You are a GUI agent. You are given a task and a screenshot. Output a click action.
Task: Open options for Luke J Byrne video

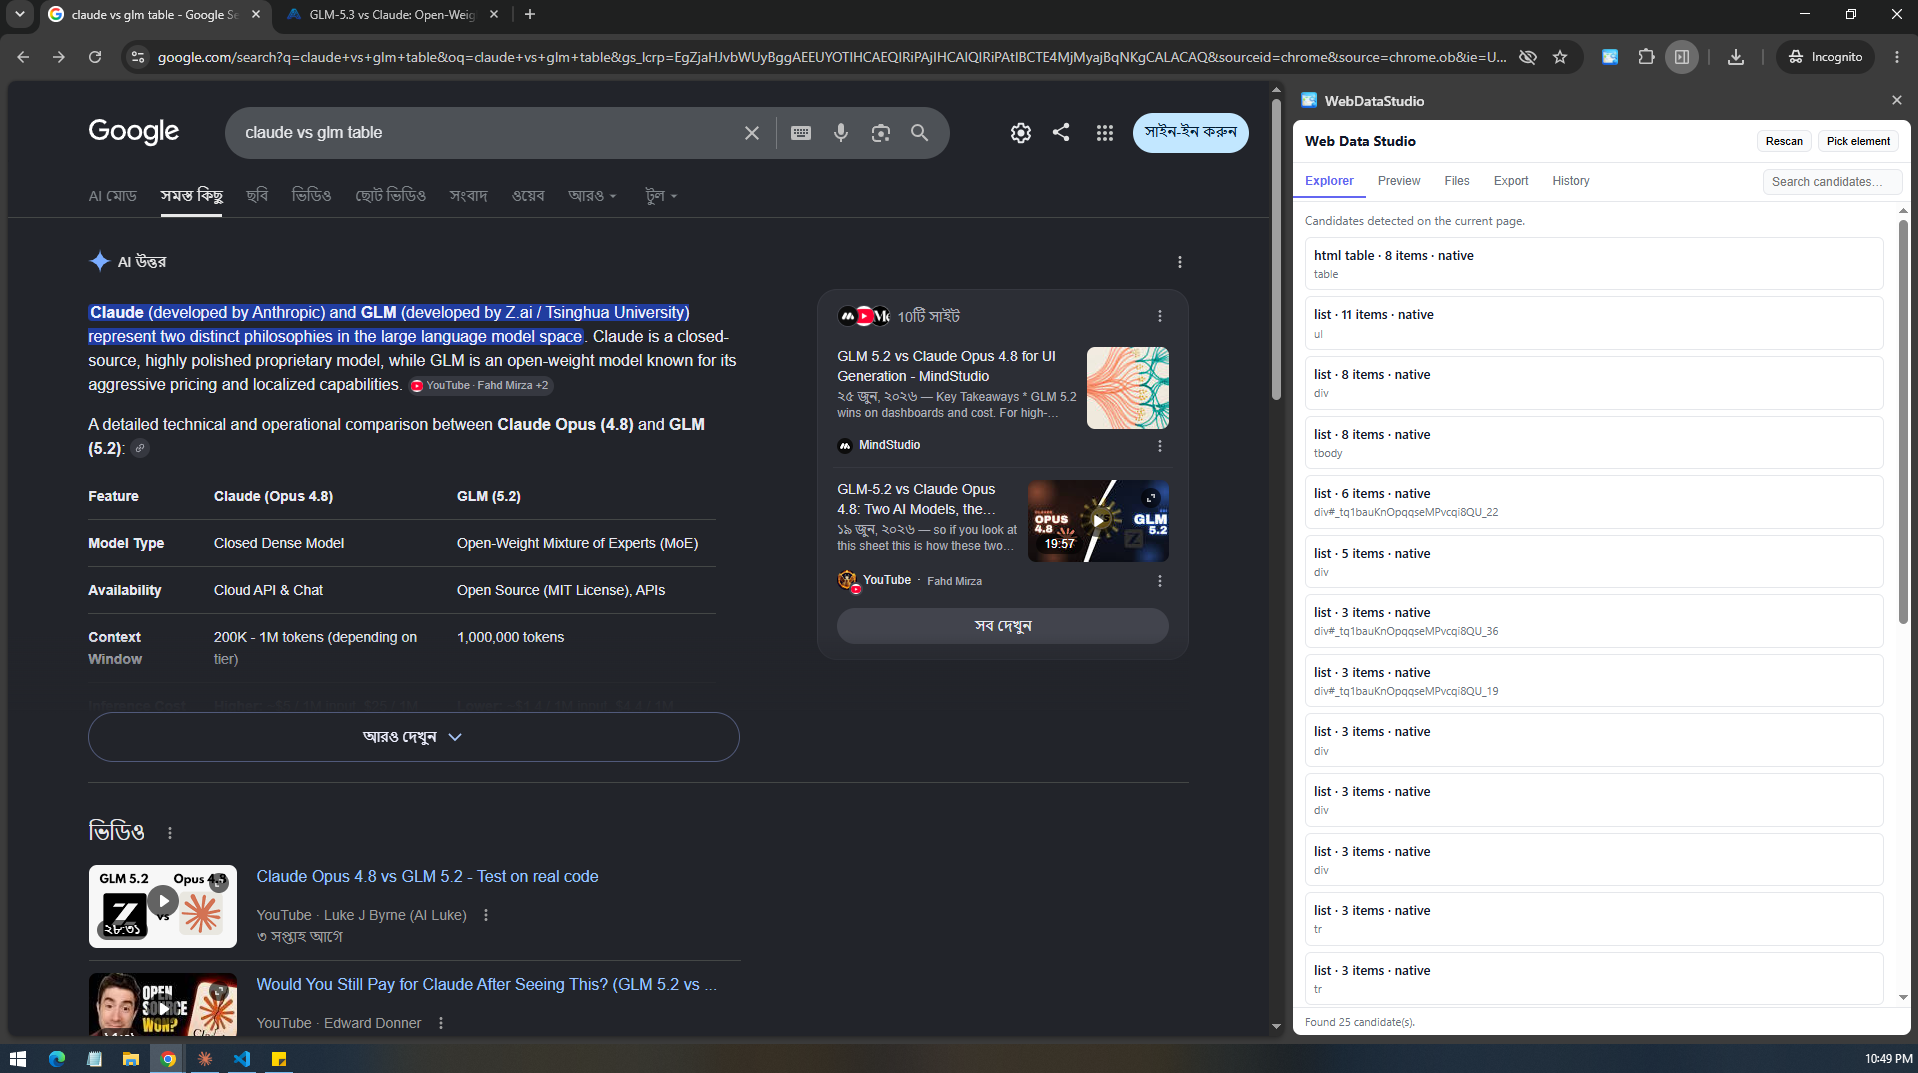click(486, 915)
